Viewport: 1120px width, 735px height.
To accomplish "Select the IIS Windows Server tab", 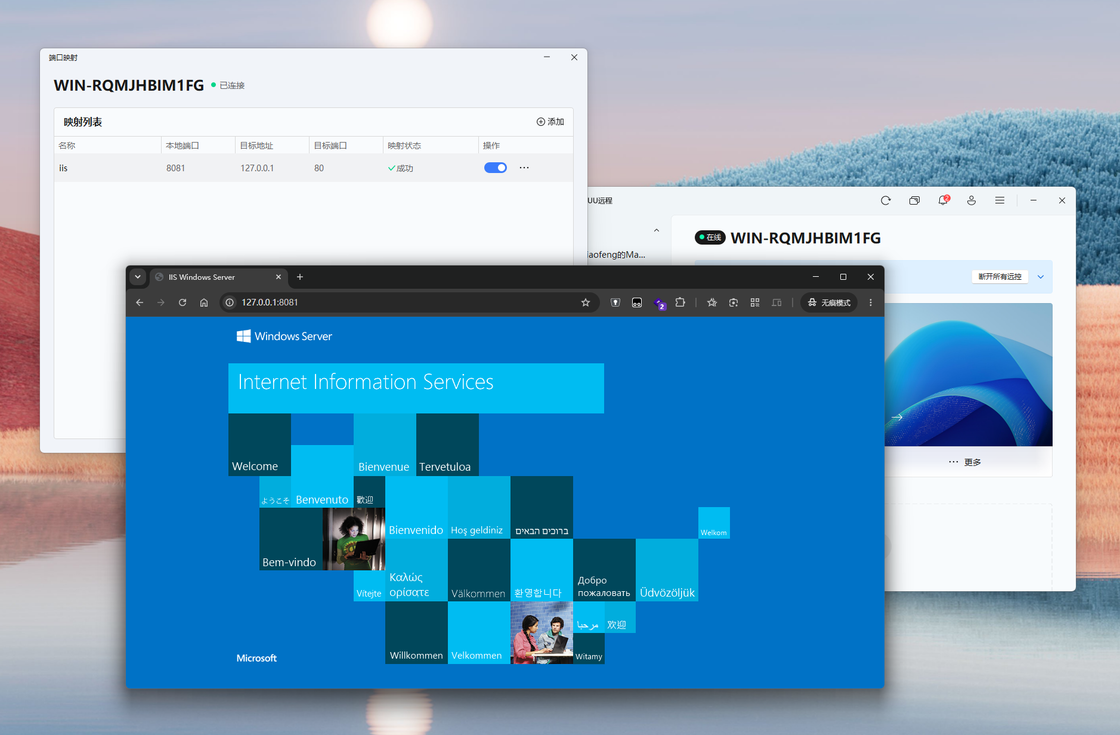I will coord(219,277).
